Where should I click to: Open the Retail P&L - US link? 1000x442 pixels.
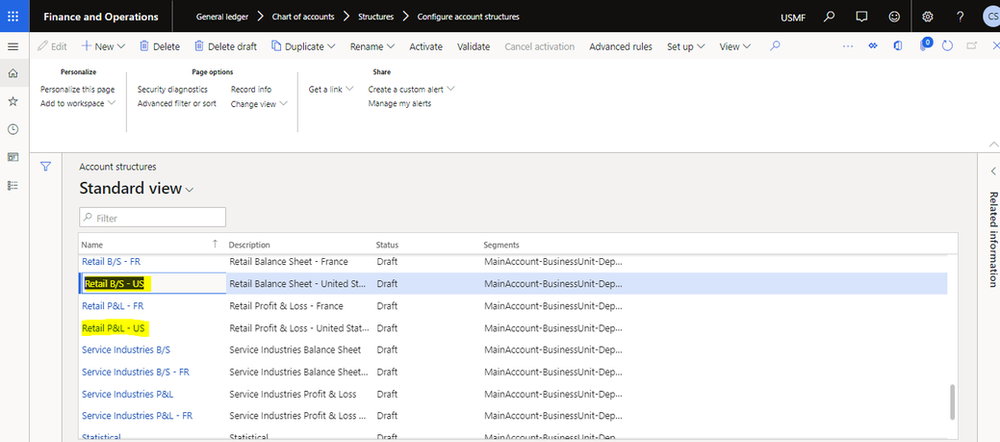pos(114,328)
